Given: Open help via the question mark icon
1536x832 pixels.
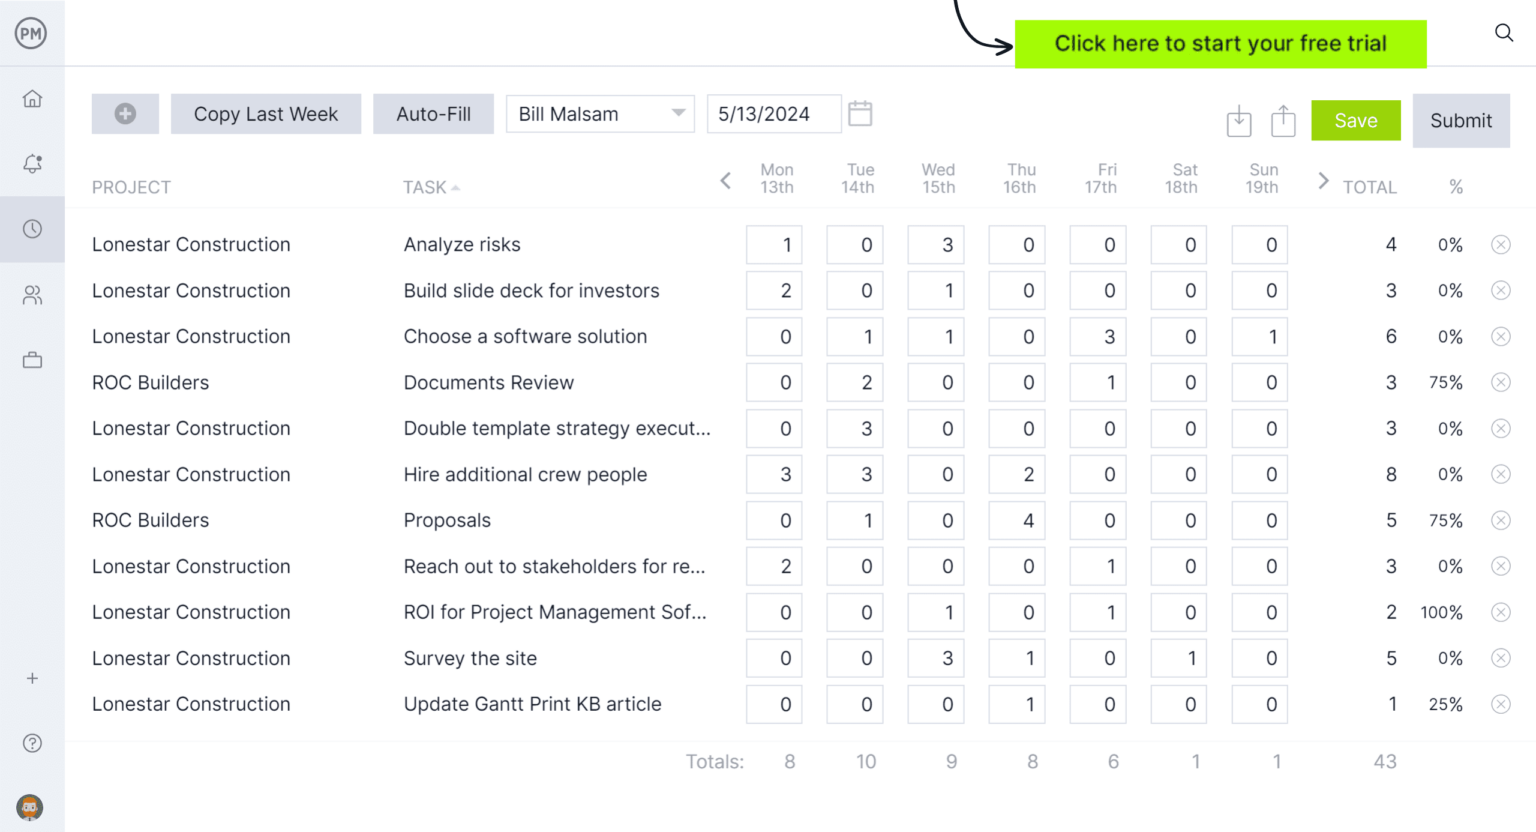Looking at the screenshot, I should pos(32,743).
